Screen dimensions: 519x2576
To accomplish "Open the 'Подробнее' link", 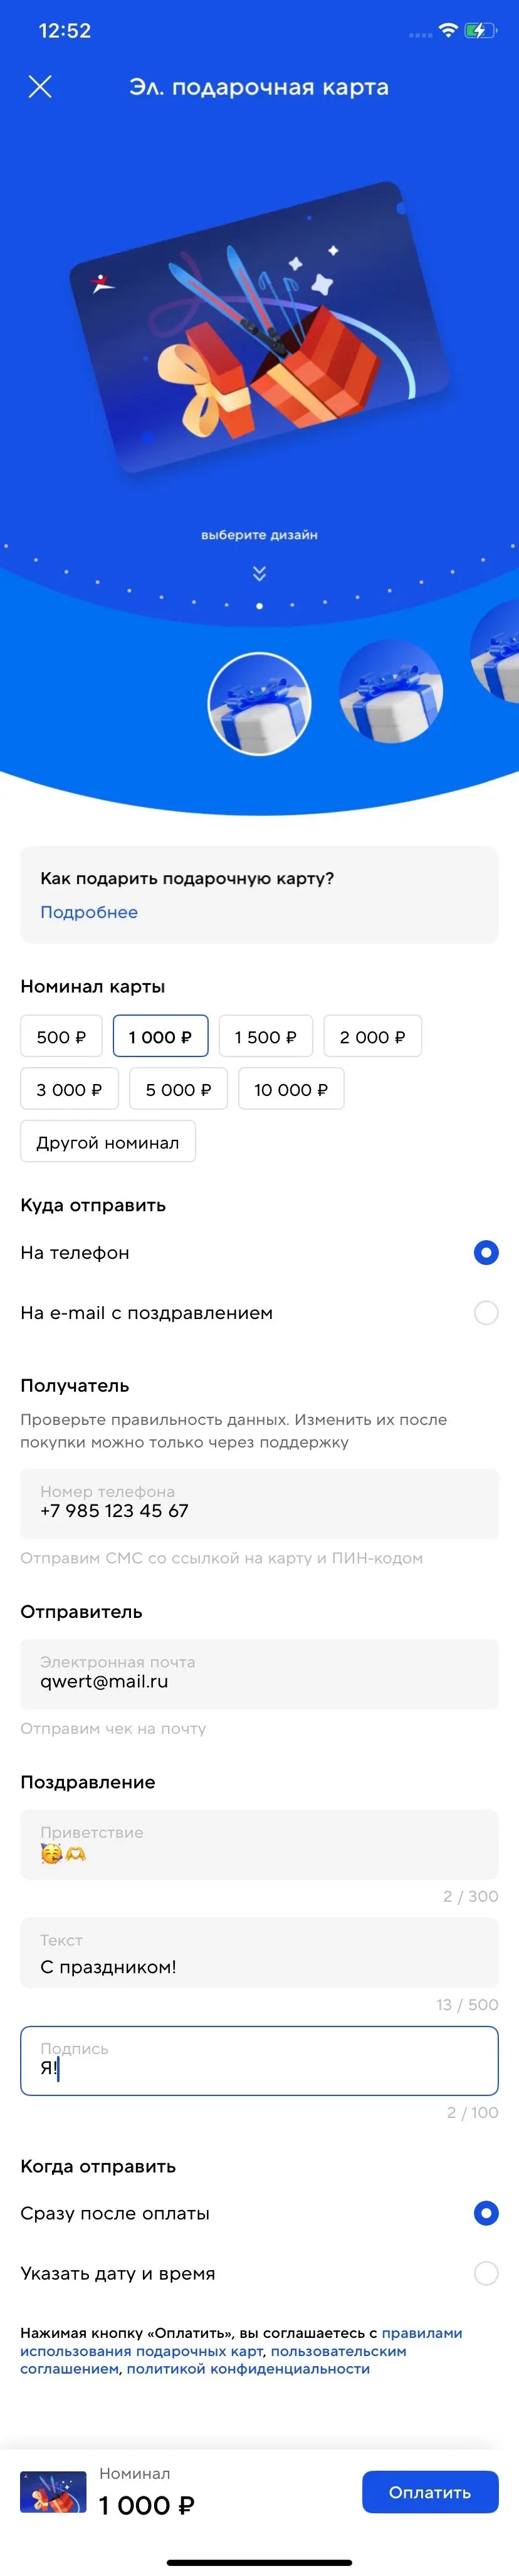I will pyautogui.click(x=89, y=912).
